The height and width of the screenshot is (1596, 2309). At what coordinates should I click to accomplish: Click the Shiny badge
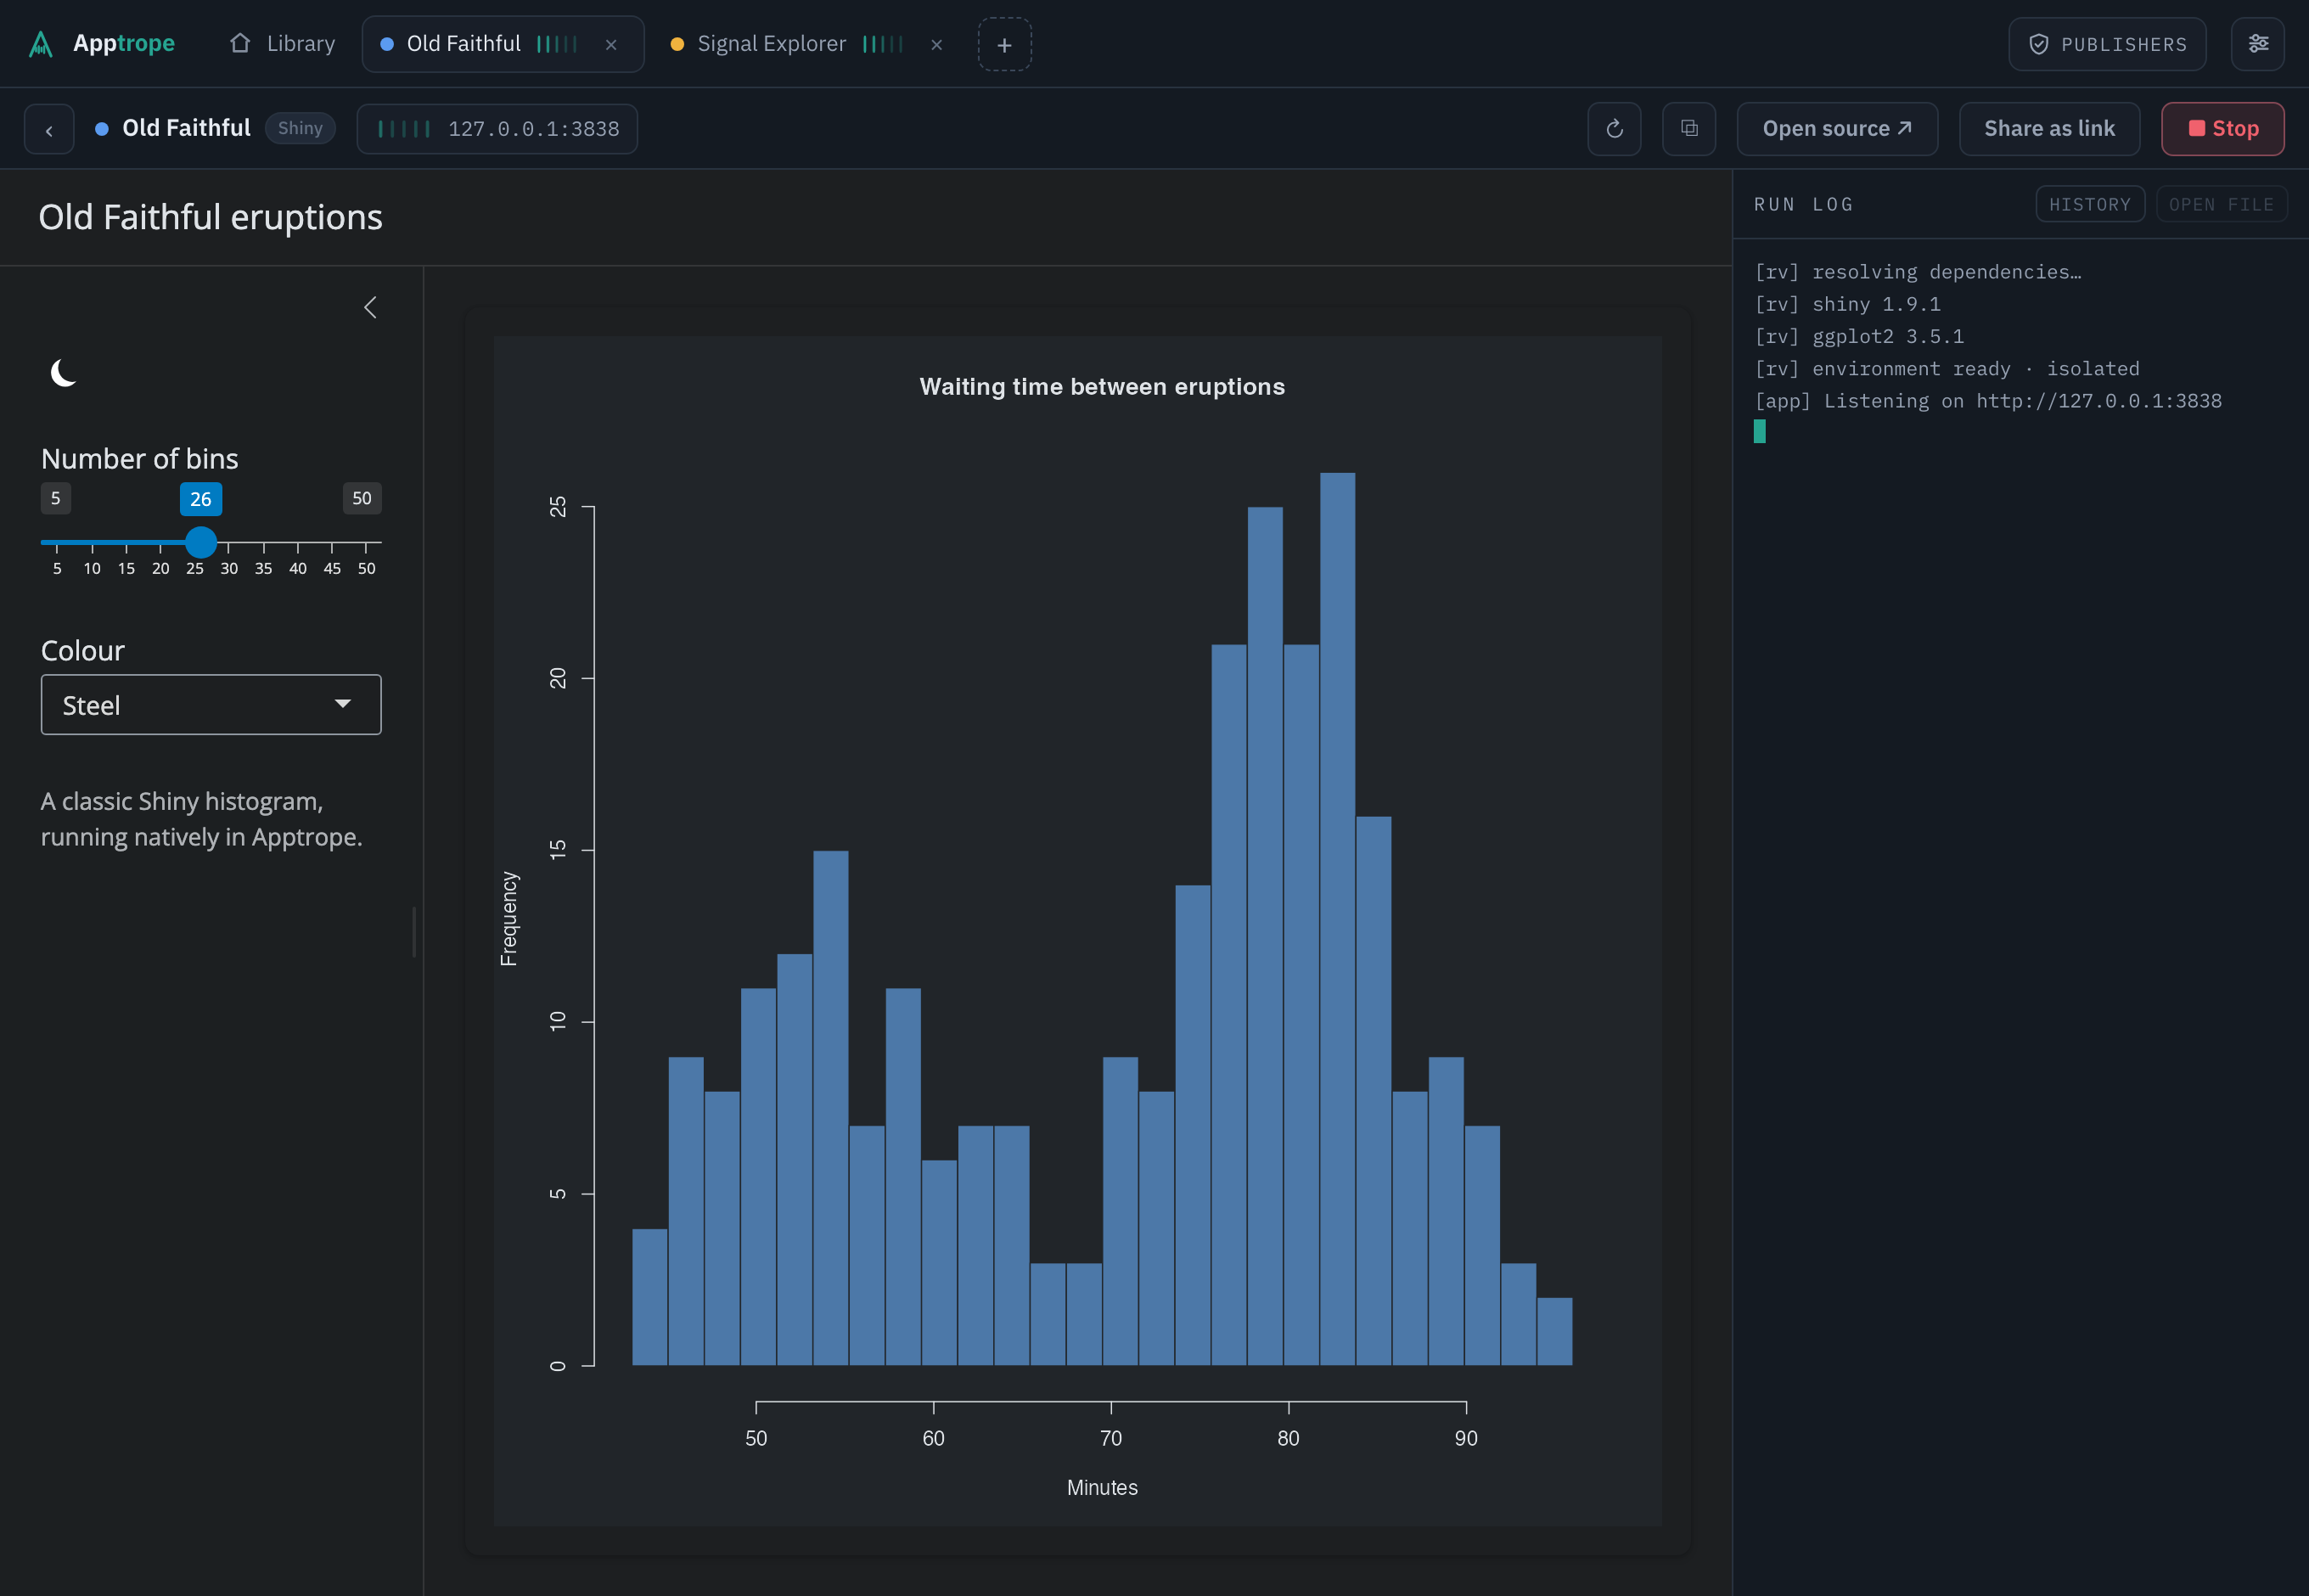(300, 128)
